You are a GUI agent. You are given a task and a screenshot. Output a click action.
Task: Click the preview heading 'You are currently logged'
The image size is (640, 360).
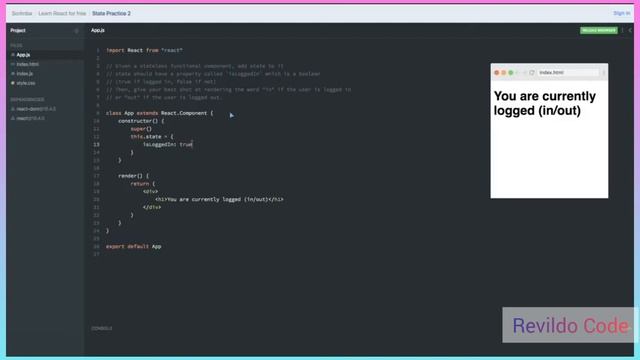tap(544, 103)
